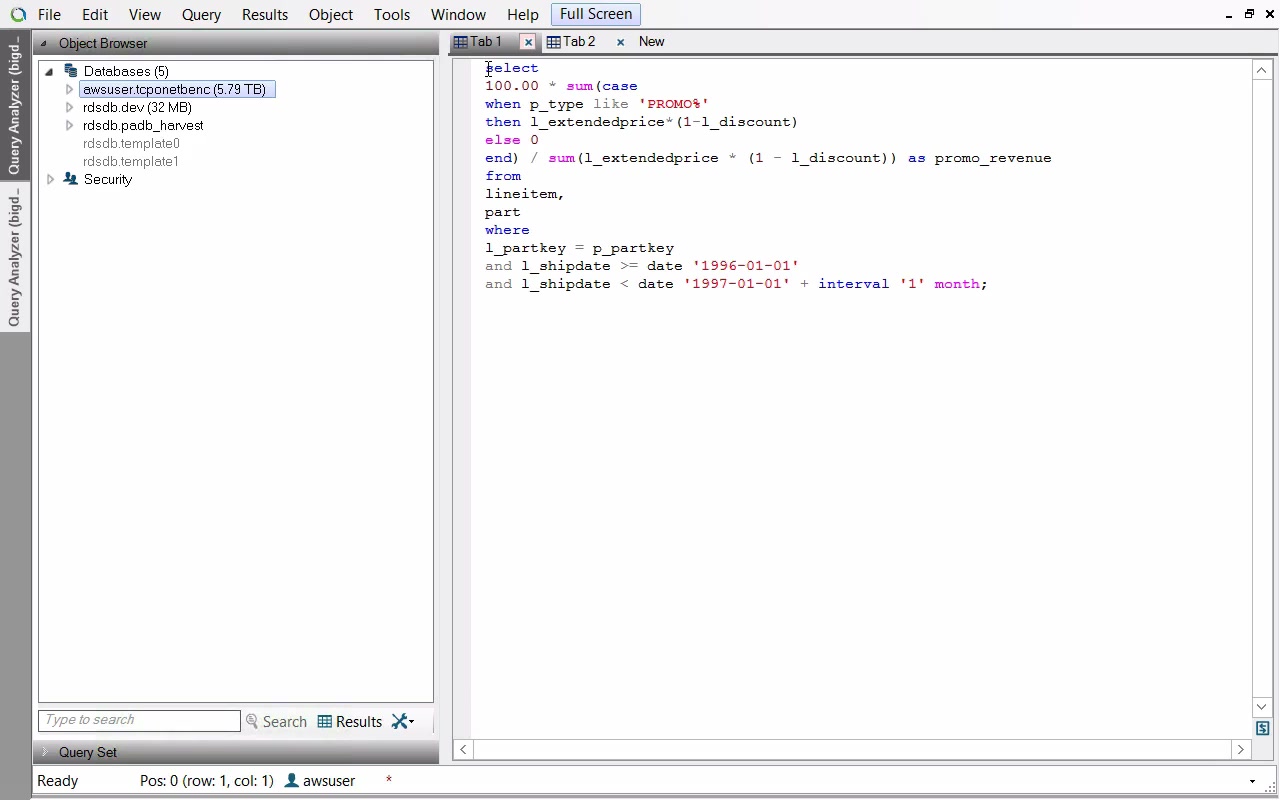Viewport: 1280px width, 800px height.
Task: Click New to open a new tab
Action: click(x=651, y=42)
